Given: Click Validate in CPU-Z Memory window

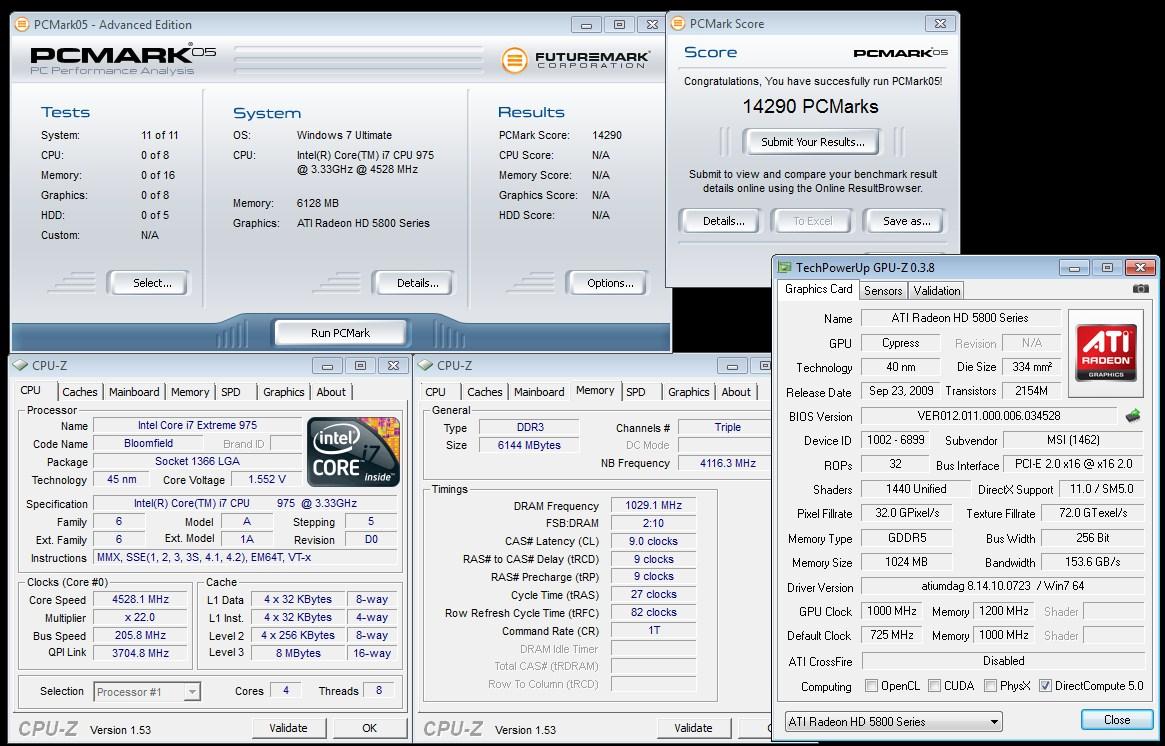Looking at the screenshot, I should tap(693, 728).
